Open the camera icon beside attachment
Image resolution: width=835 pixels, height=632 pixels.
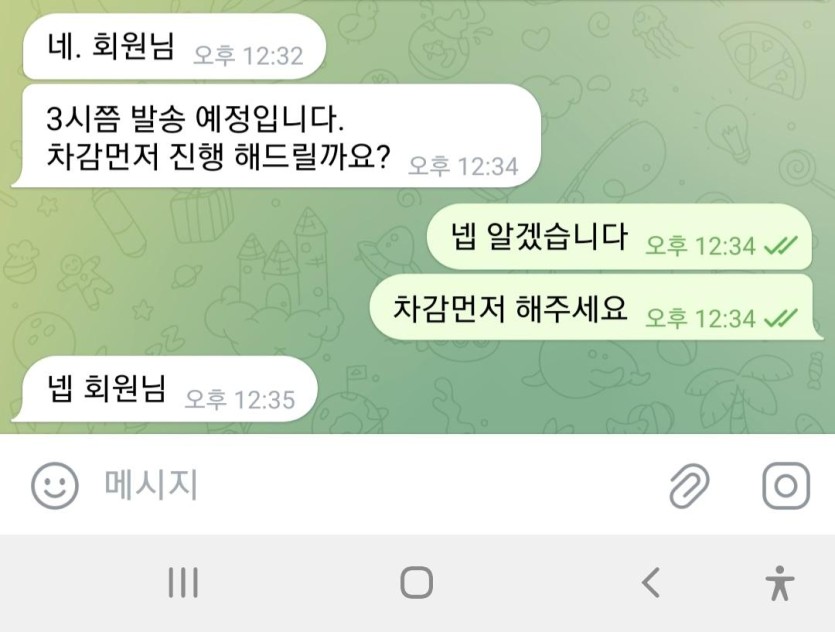(786, 486)
